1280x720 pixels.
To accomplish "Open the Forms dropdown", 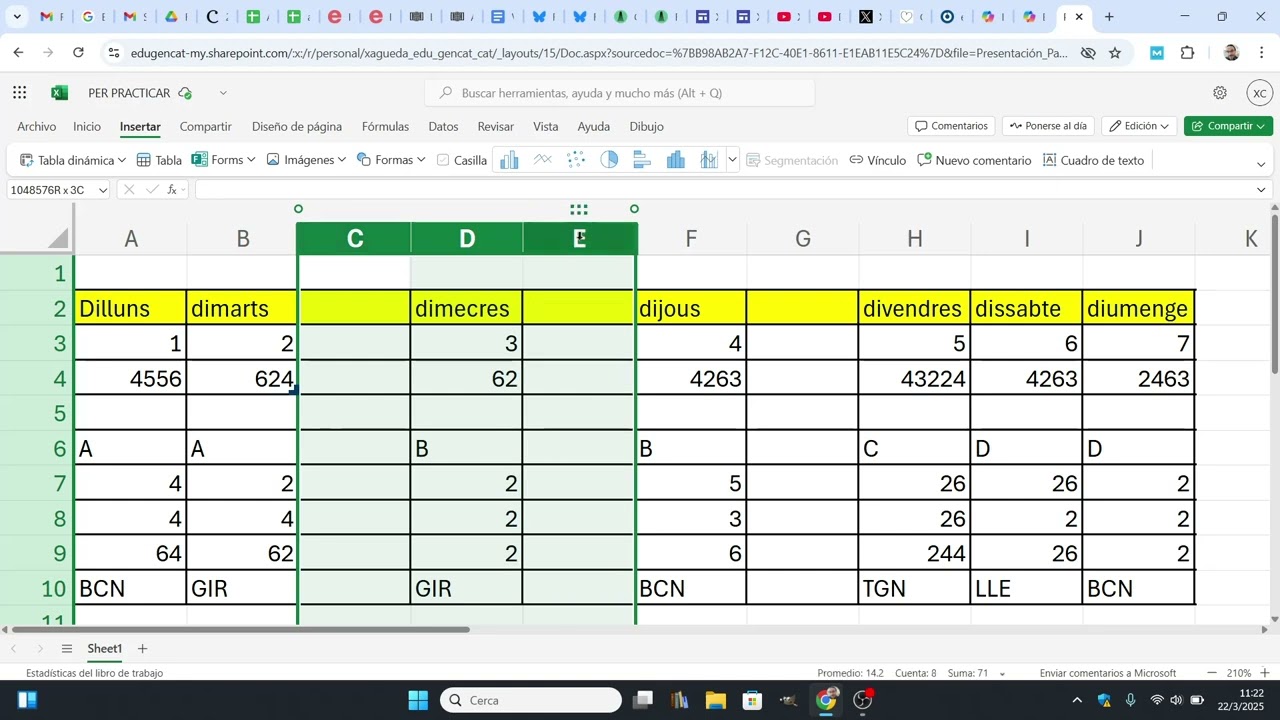I will click(x=251, y=160).
